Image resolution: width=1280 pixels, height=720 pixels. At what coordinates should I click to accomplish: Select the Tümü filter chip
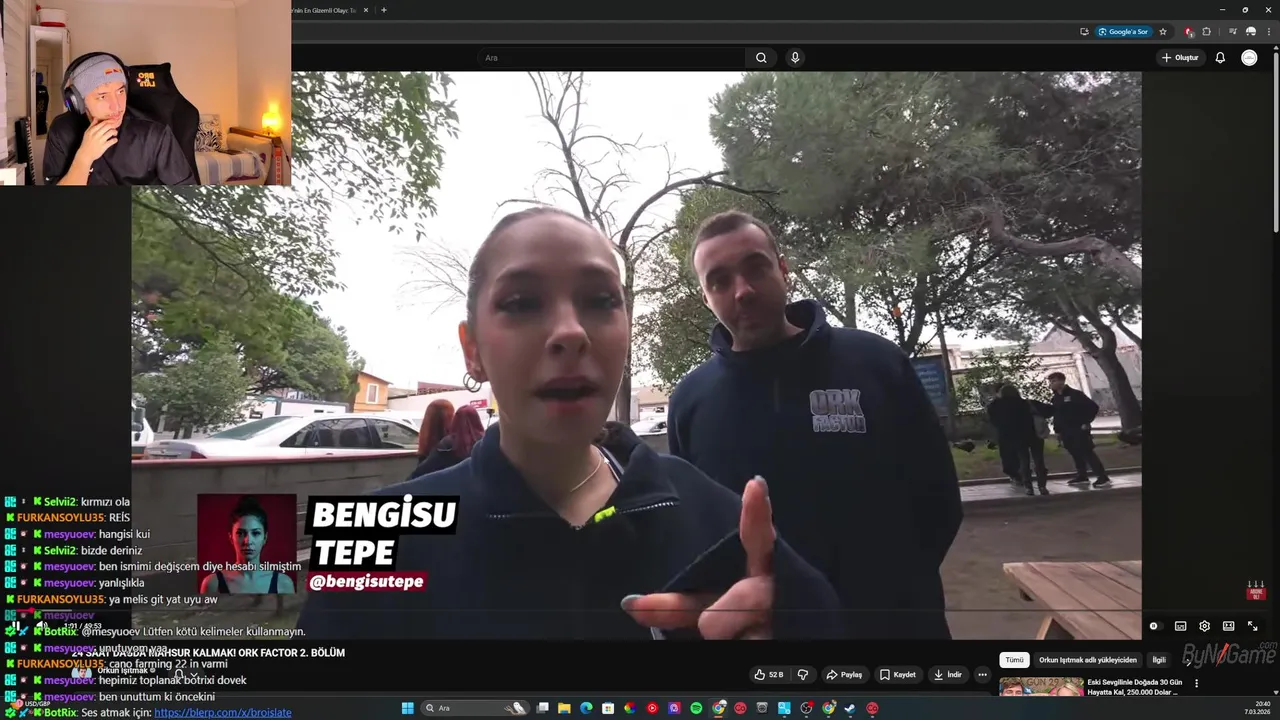(x=1014, y=660)
